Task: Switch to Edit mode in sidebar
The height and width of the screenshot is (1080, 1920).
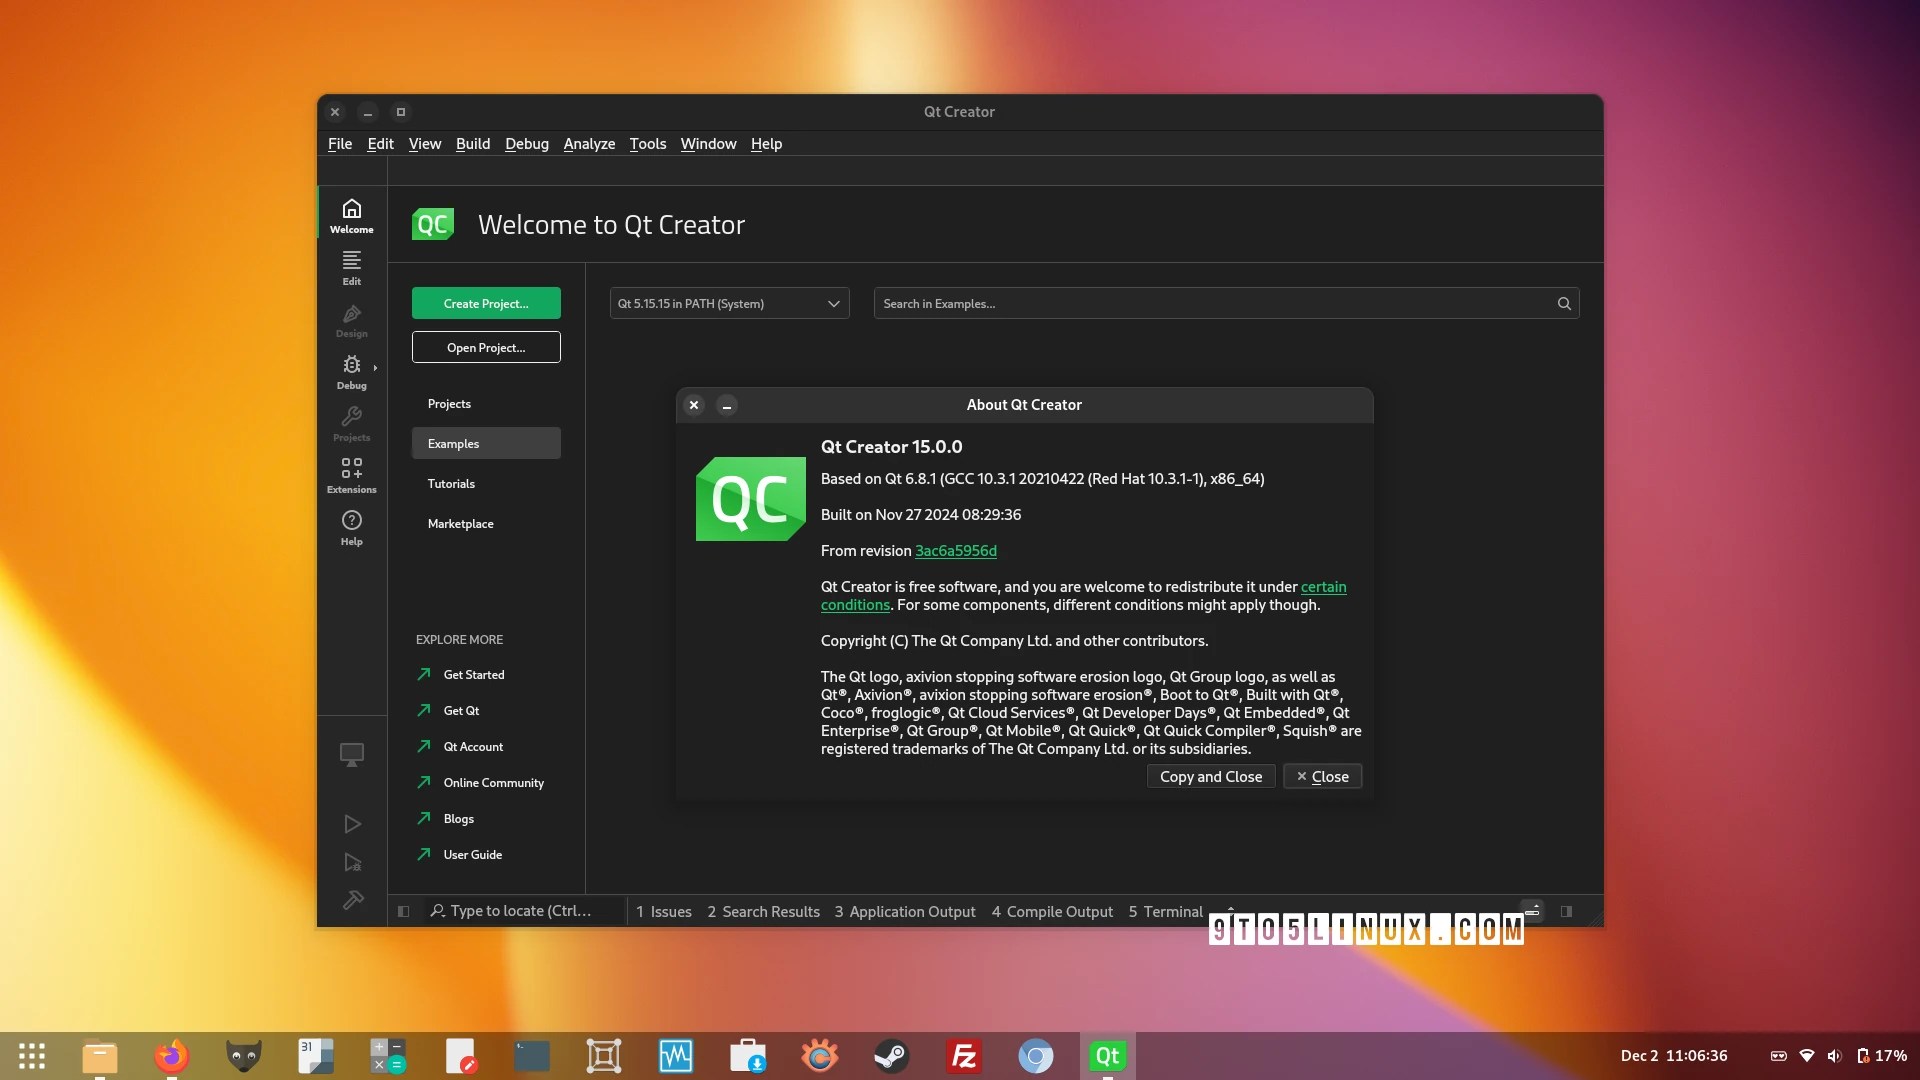Action: (x=351, y=267)
